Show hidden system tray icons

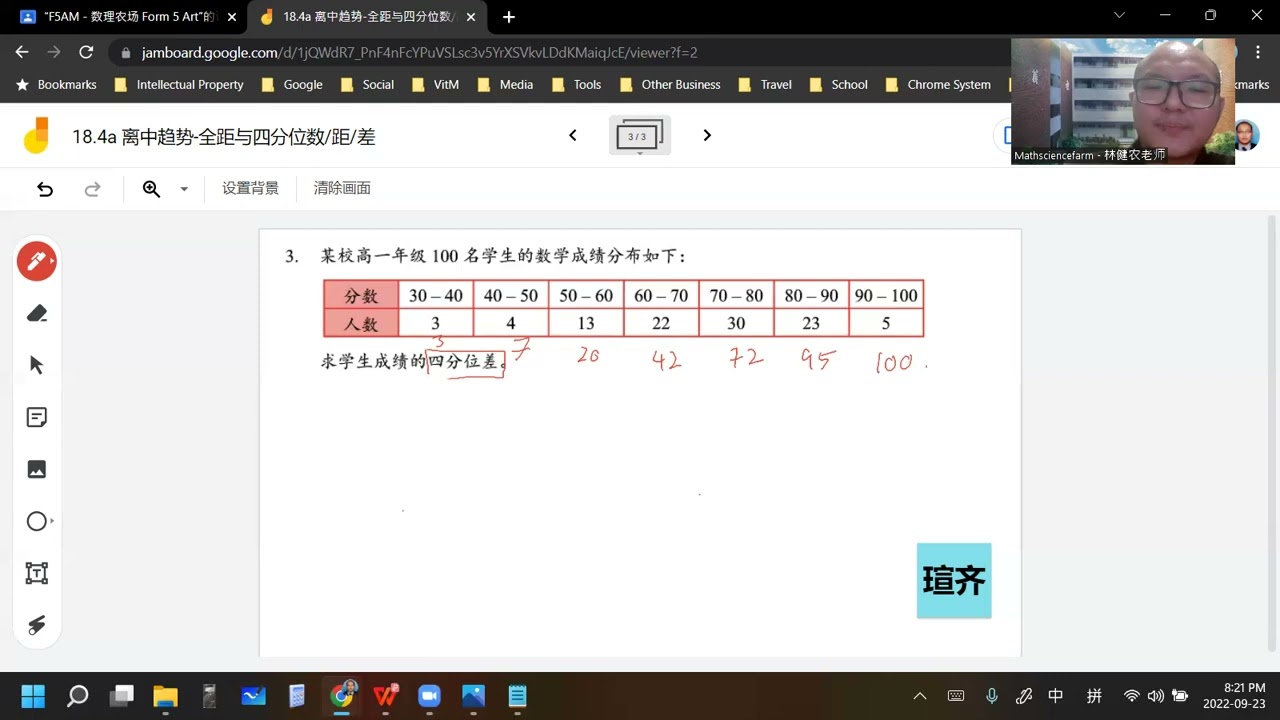pos(920,696)
